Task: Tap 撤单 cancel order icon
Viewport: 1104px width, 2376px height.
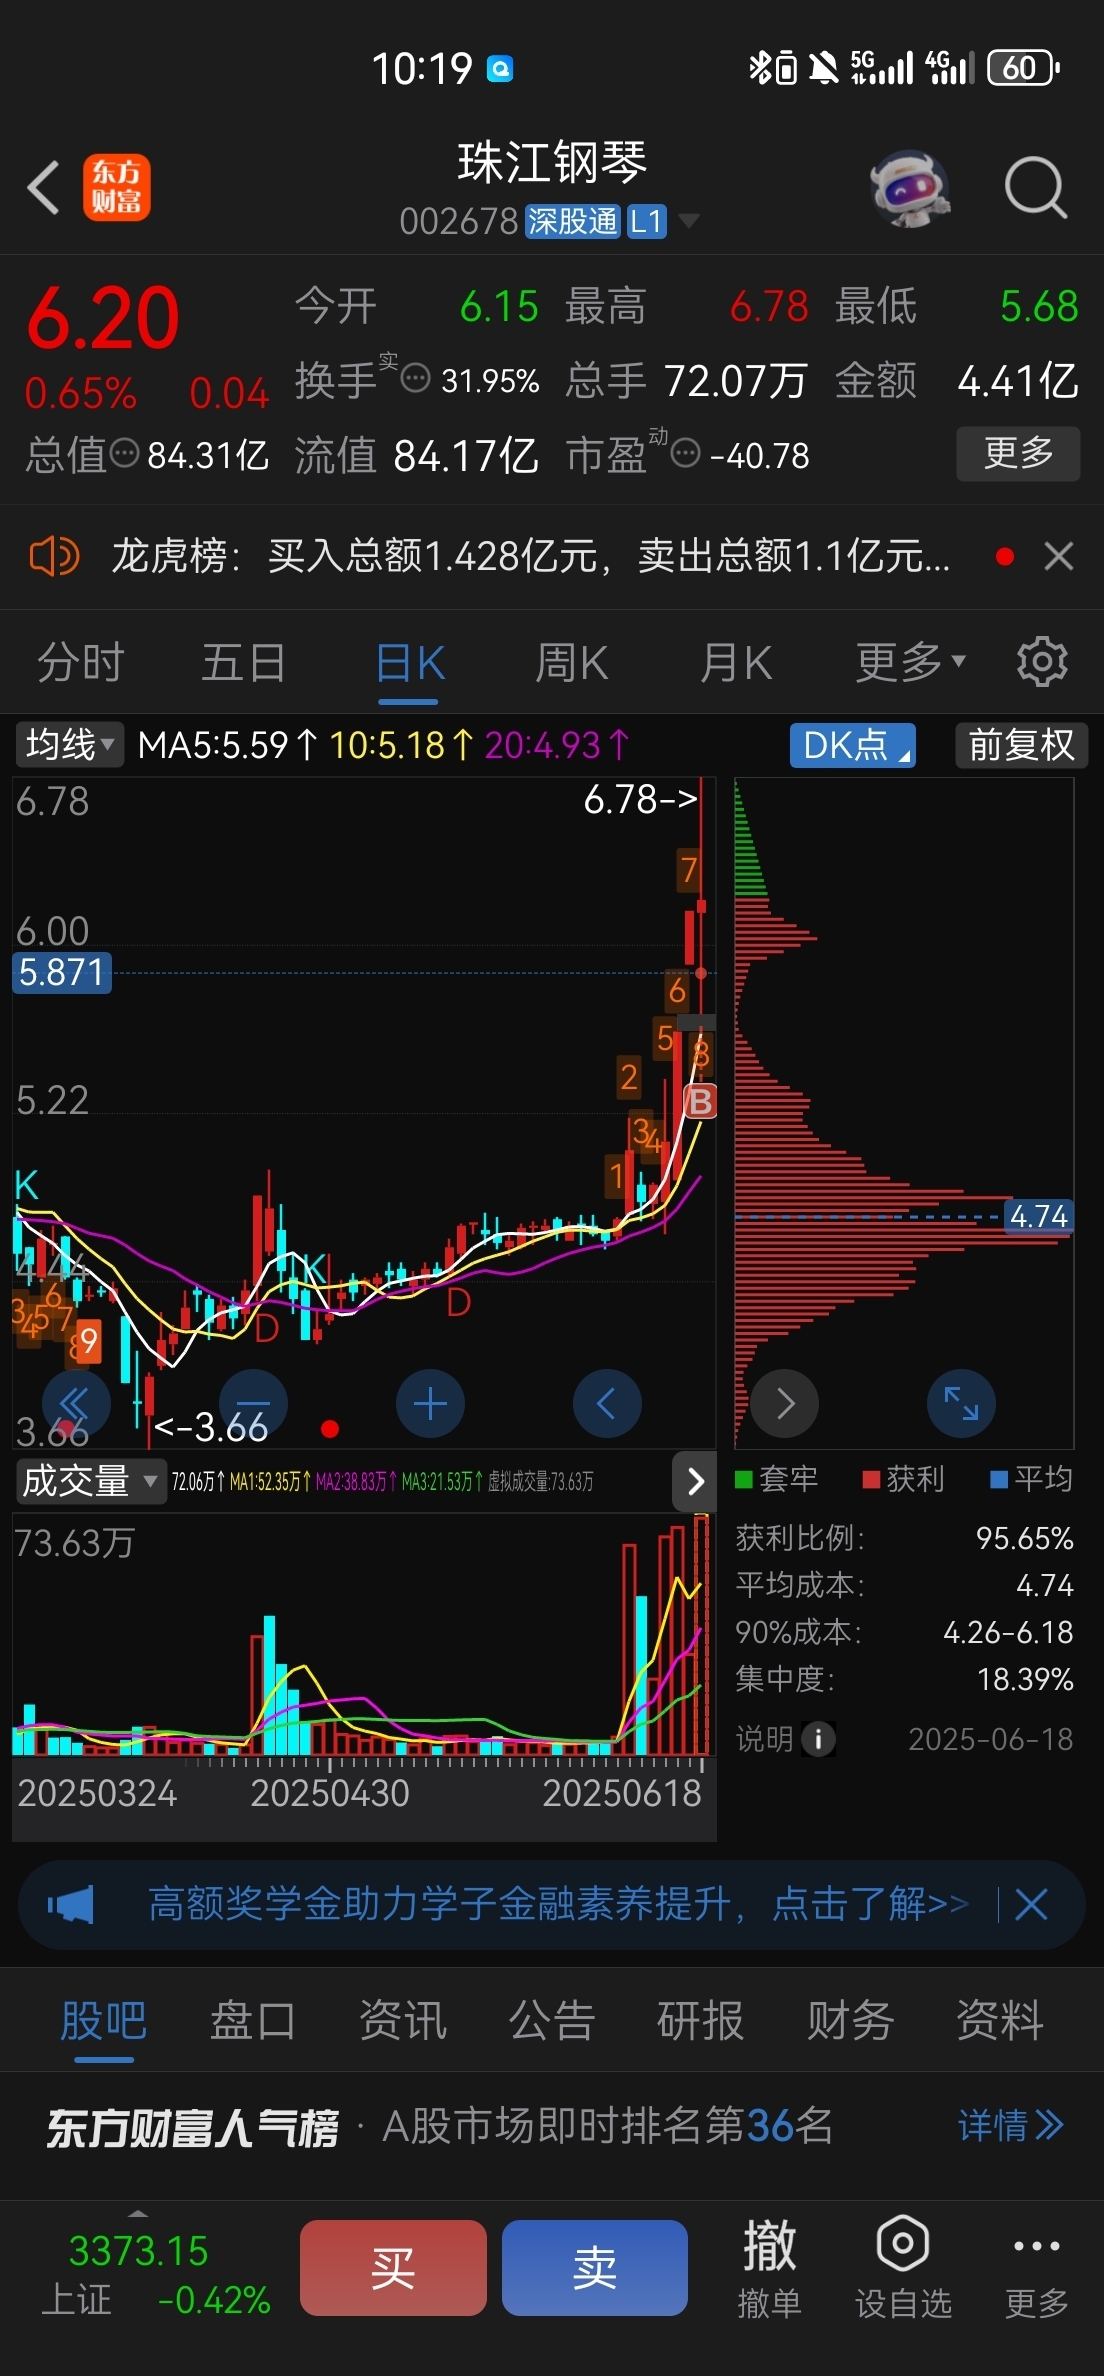Action: 769,2267
